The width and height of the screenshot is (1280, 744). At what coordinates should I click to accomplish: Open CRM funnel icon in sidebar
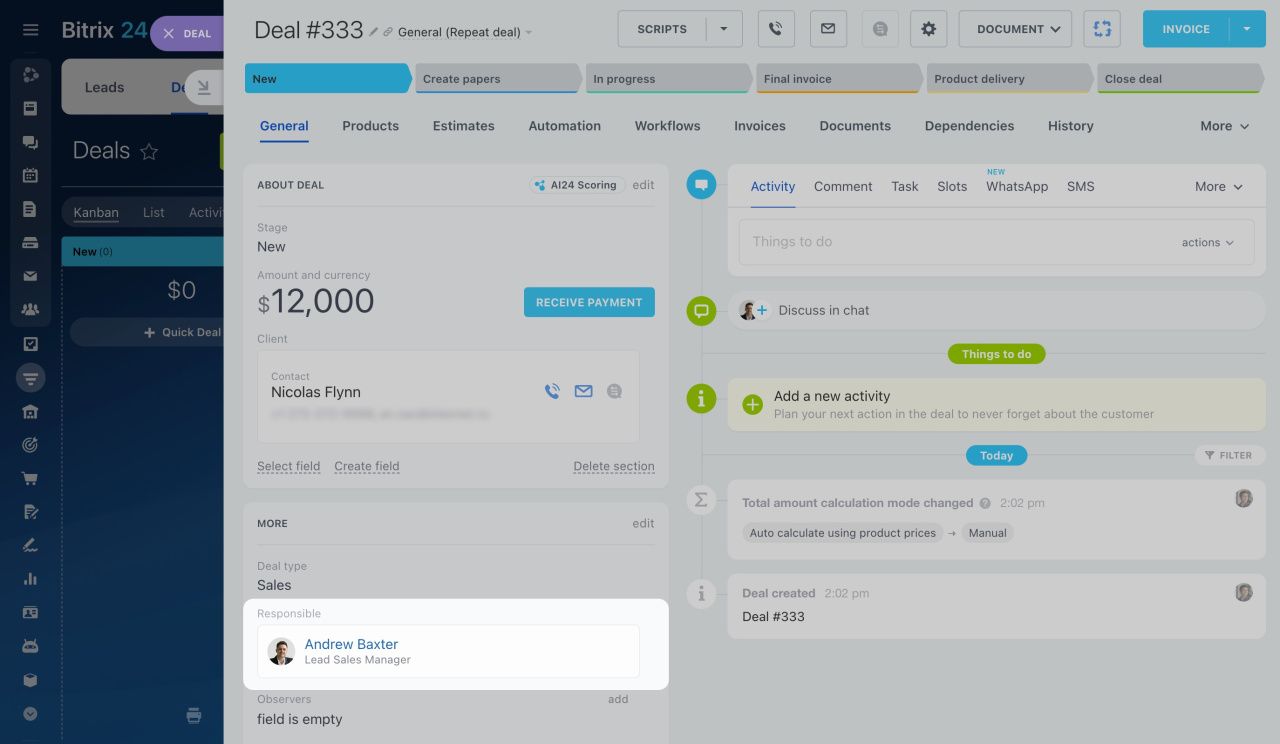pos(30,378)
